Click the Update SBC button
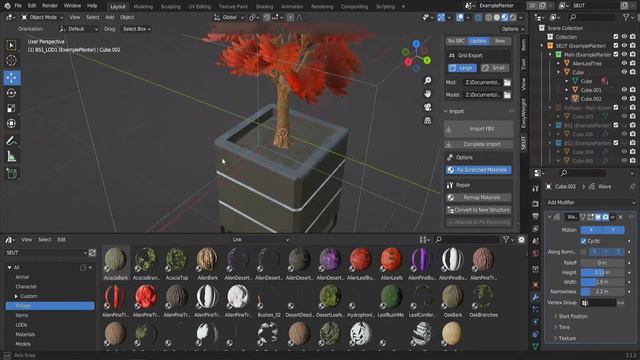The image size is (640, 360). click(478, 41)
